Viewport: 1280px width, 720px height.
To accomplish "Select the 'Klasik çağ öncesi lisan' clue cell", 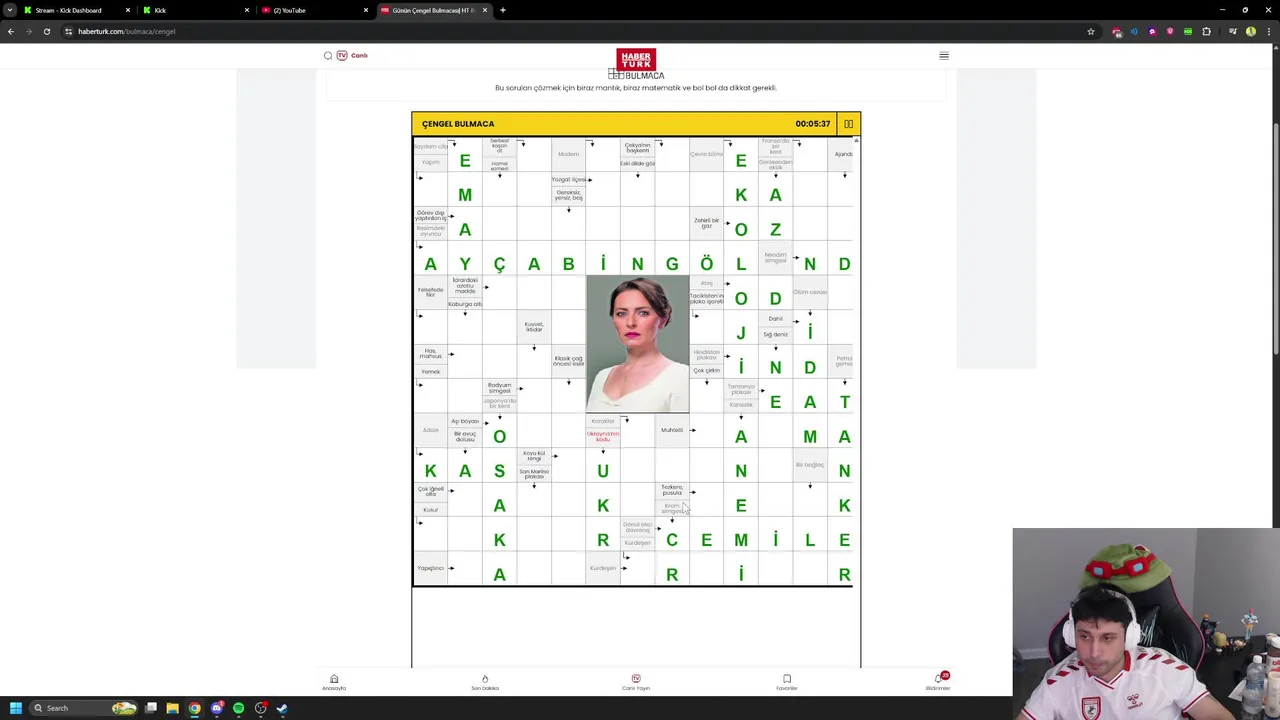I will [568, 360].
